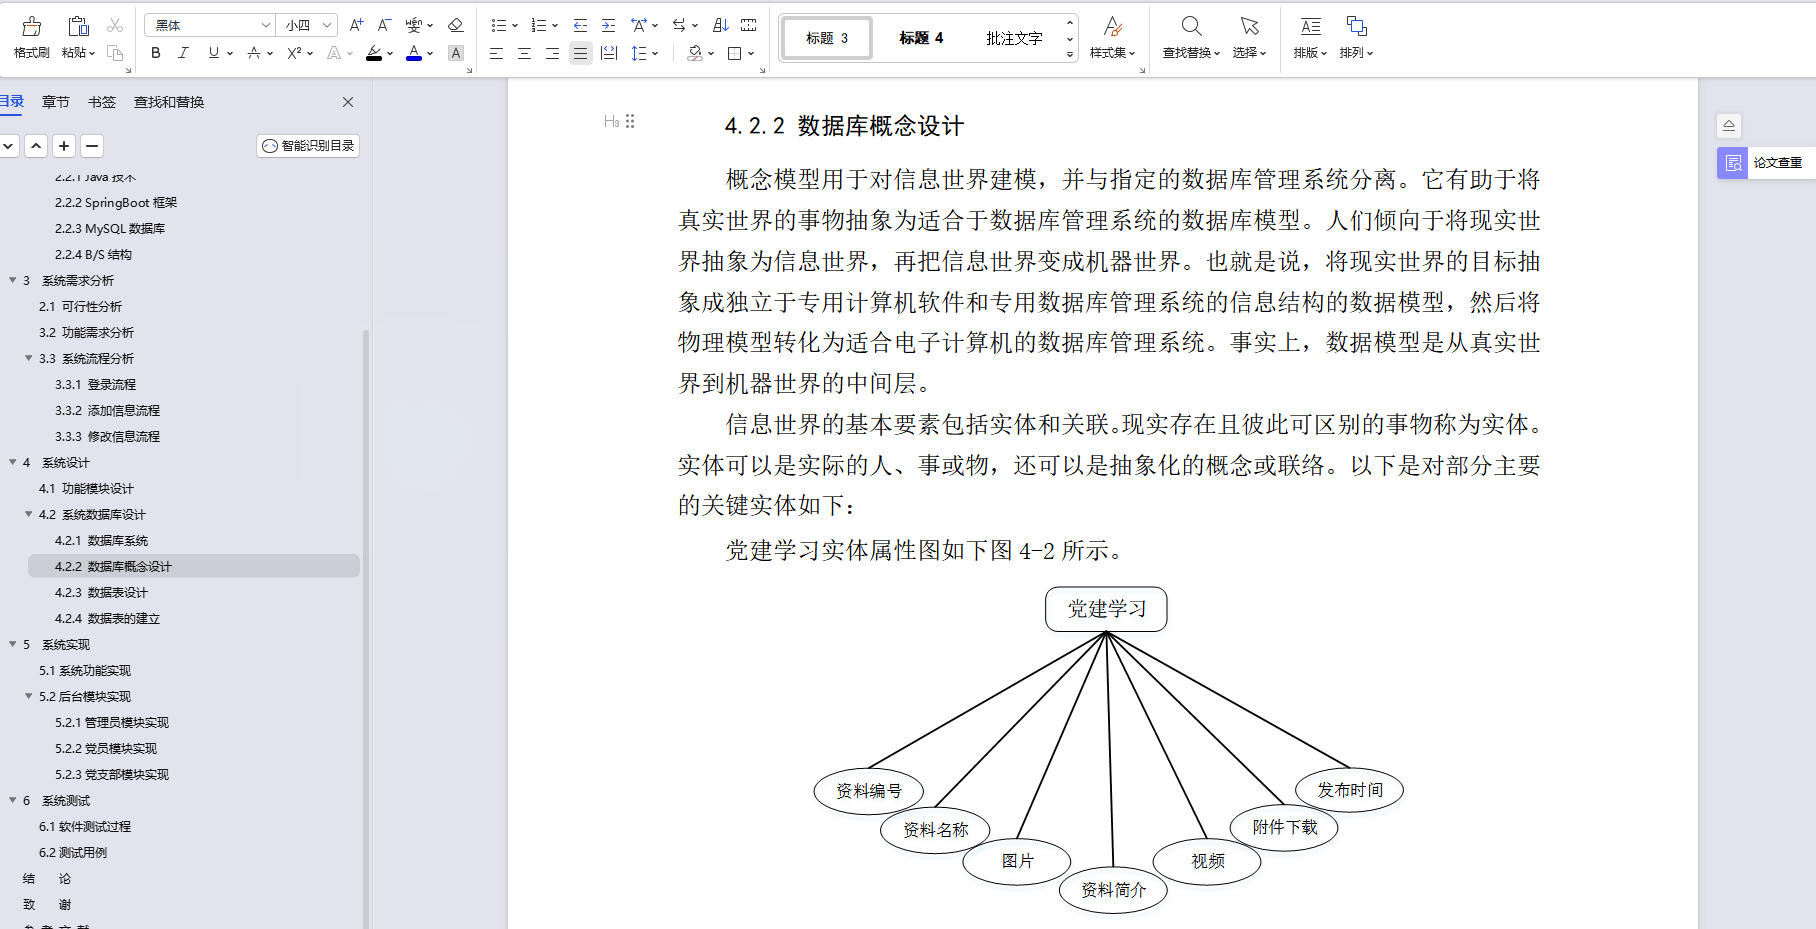Image resolution: width=1816 pixels, height=929 pixels.
Task: Switch to the 书签 tab in the sidebar
Action: 100,101
